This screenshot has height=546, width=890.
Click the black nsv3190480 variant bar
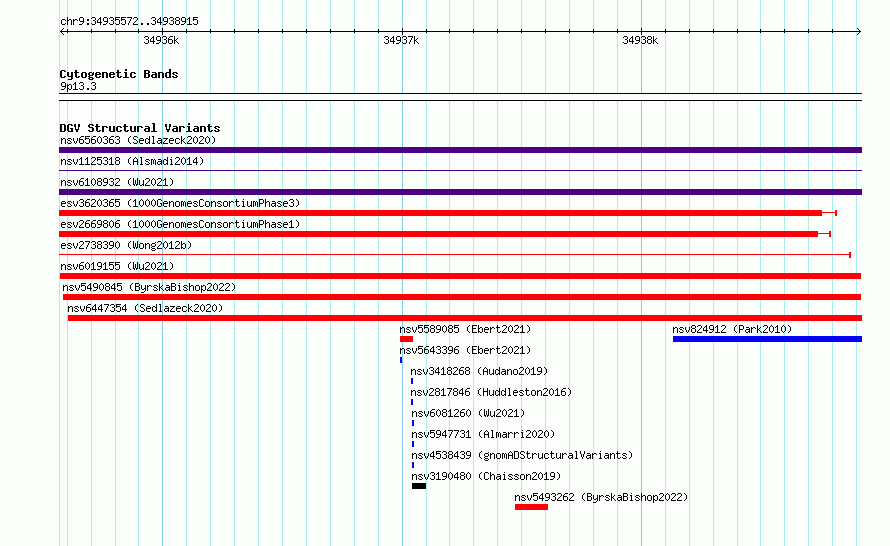click(419, 486)
